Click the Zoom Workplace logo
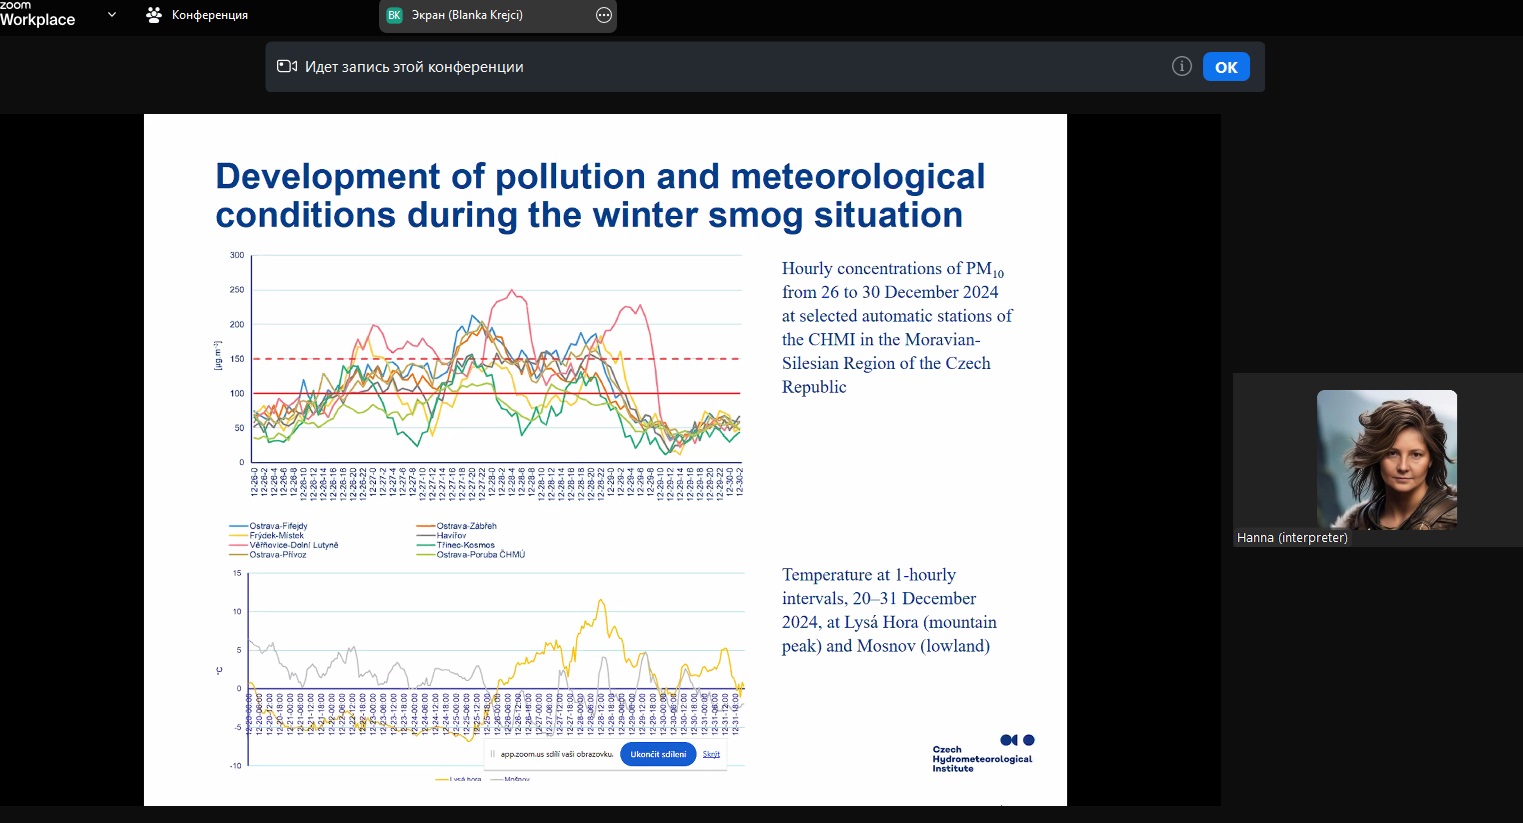The width and height of the screenshot is (1523, 823). pyautogui.click(x=38, y=15)
